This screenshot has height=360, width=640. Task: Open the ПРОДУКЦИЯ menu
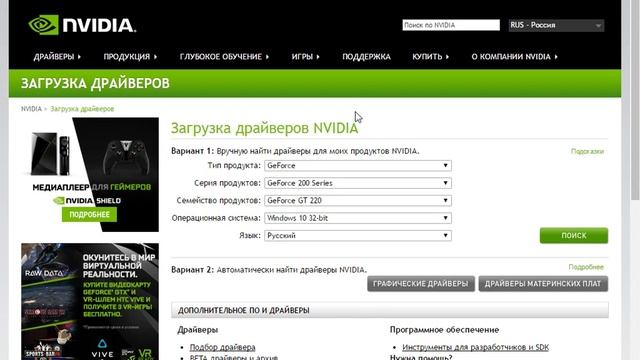(x=130, y=57)
